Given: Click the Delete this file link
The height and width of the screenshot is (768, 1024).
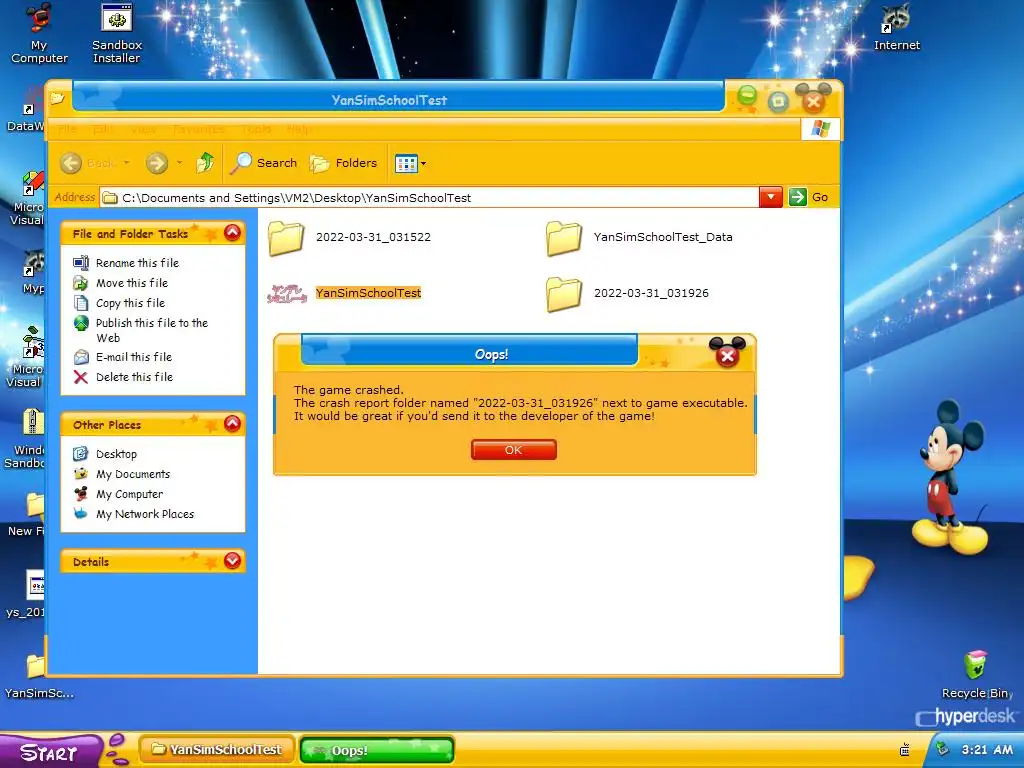Looking at the screenshot, I should click(135, 377).
